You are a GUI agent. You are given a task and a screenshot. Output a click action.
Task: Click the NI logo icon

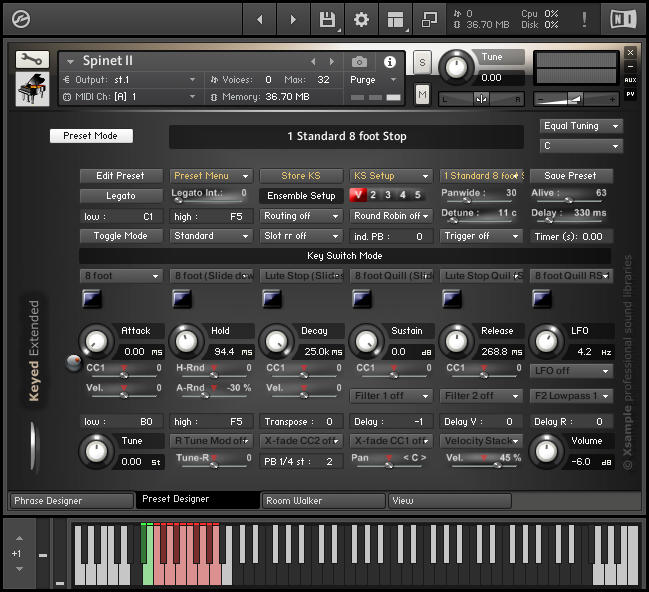pyautogui.click(x=623, y=19)
